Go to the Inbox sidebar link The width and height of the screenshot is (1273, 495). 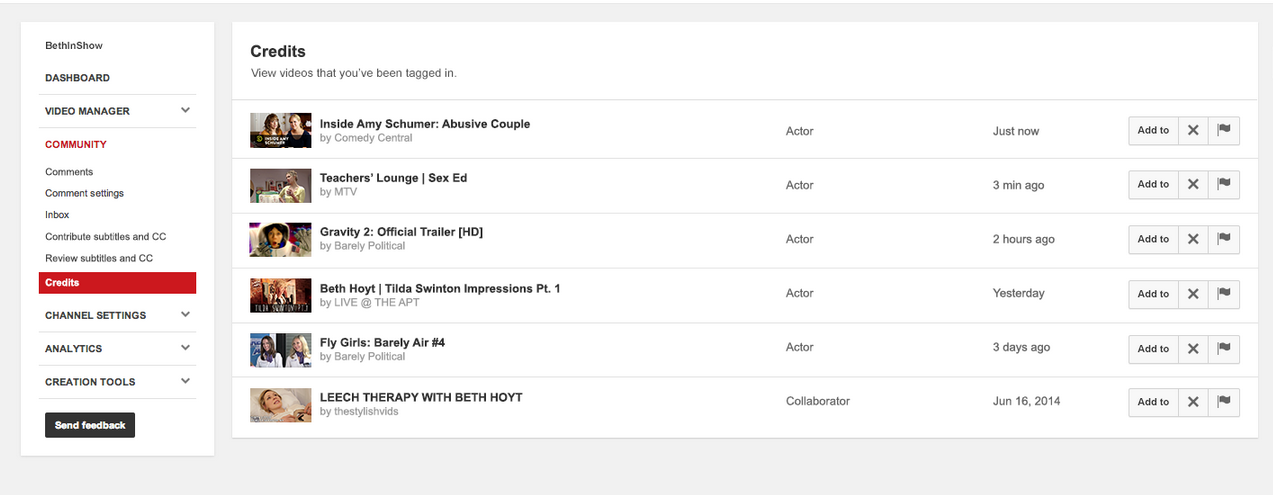pyautogui.click(x=57, y=215)
